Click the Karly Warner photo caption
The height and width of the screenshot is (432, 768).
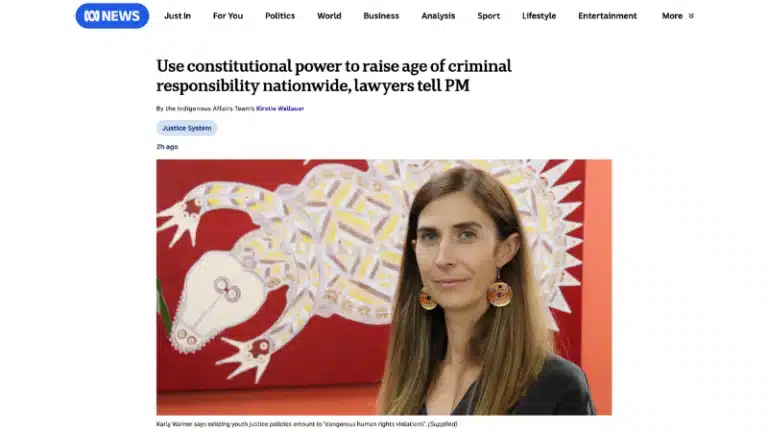(x=307, y=424)
